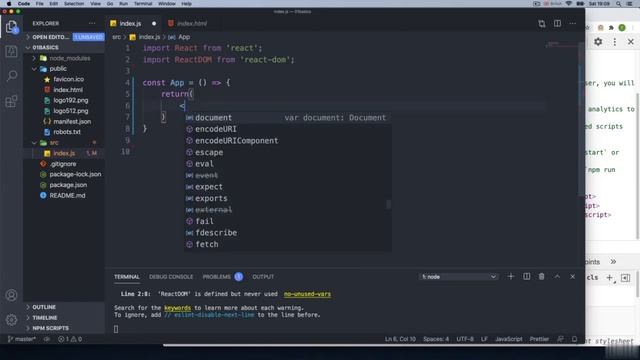Open the Explorer activity bar icon
Viewport: 640px width, 360px height.
[11, 27]
